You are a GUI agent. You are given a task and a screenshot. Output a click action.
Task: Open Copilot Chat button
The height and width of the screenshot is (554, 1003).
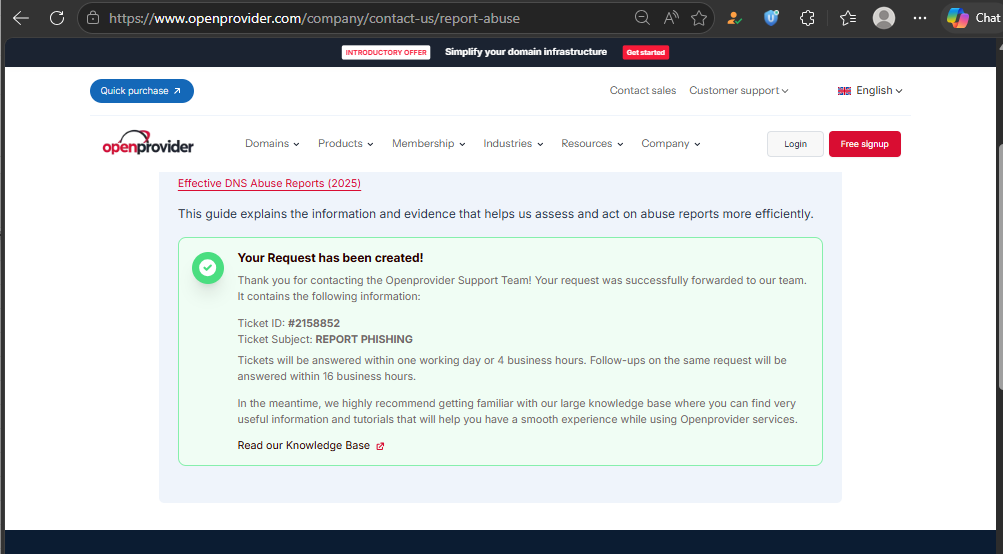pyautogui.click(x=973, y=18)
